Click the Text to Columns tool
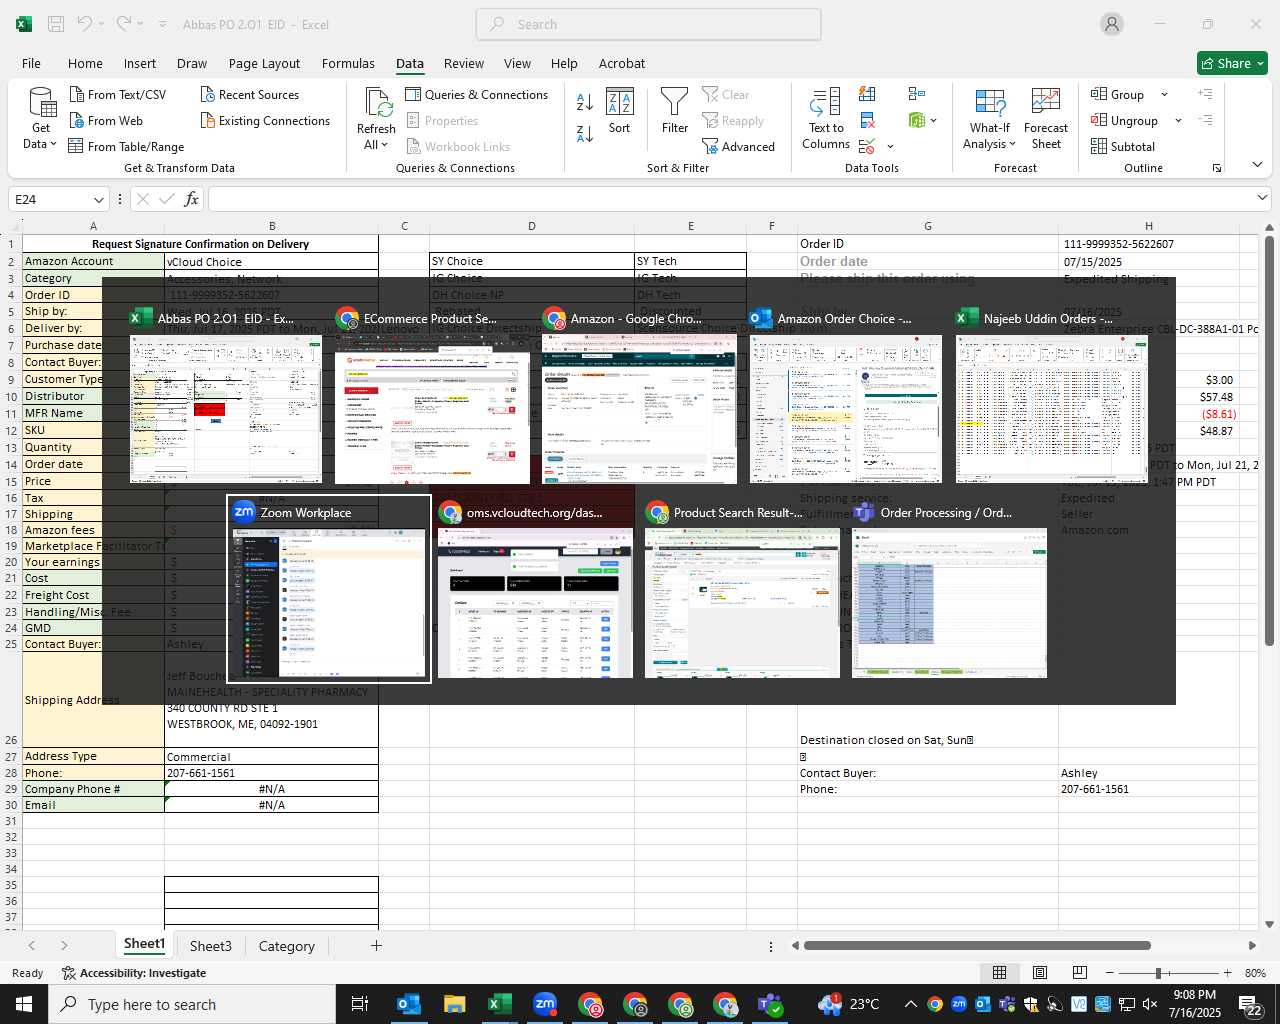 point(826,119)
